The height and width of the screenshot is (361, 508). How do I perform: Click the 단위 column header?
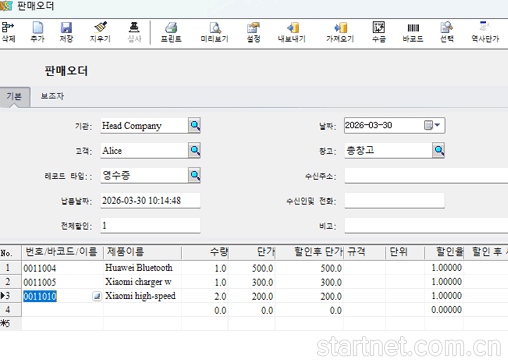click(x=405, y=252)
